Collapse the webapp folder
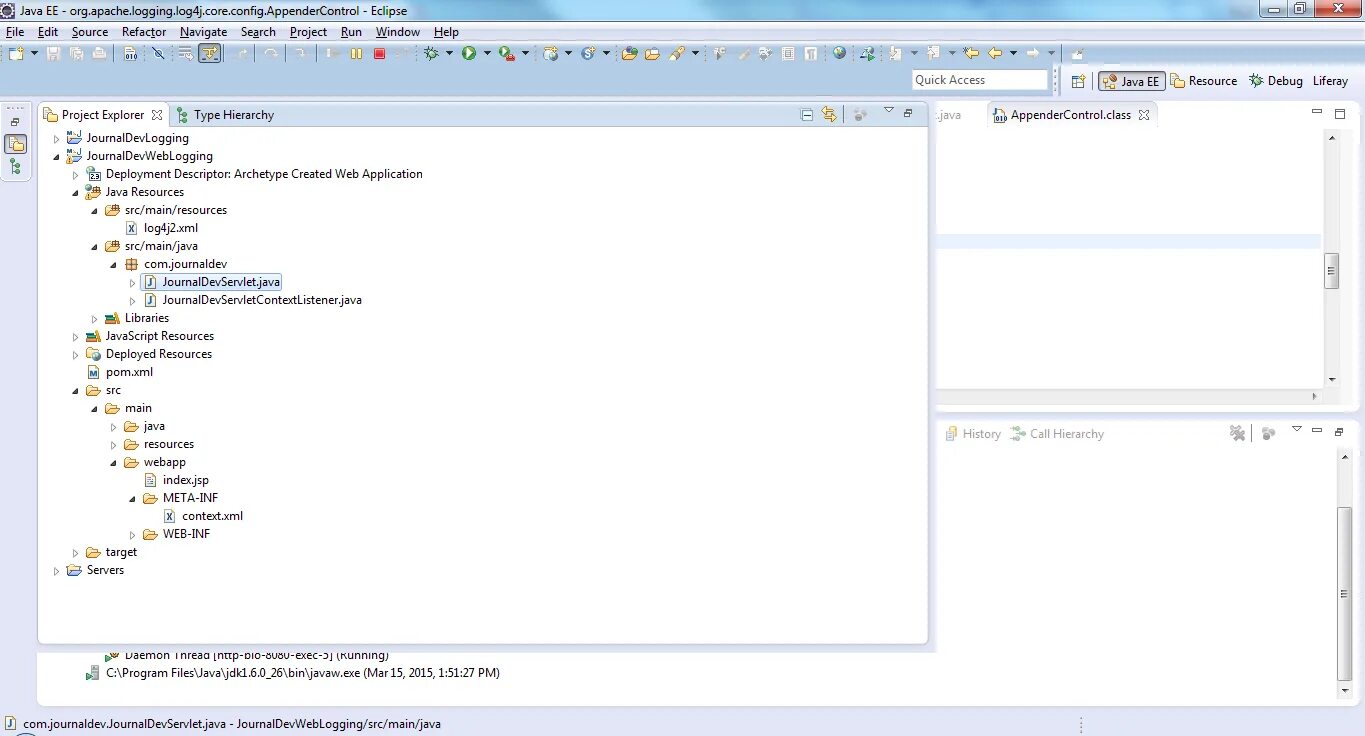Screen dimensions: 1365x736 (113, 463)
